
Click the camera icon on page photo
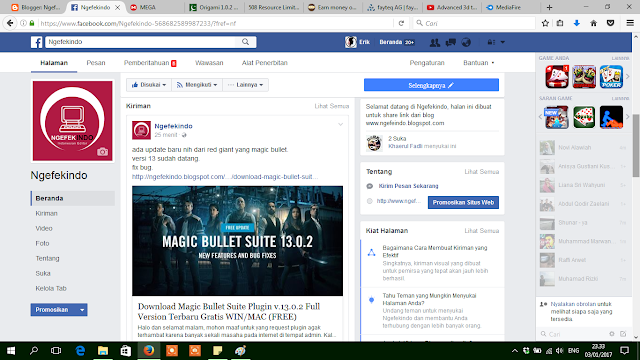(102, 152)
